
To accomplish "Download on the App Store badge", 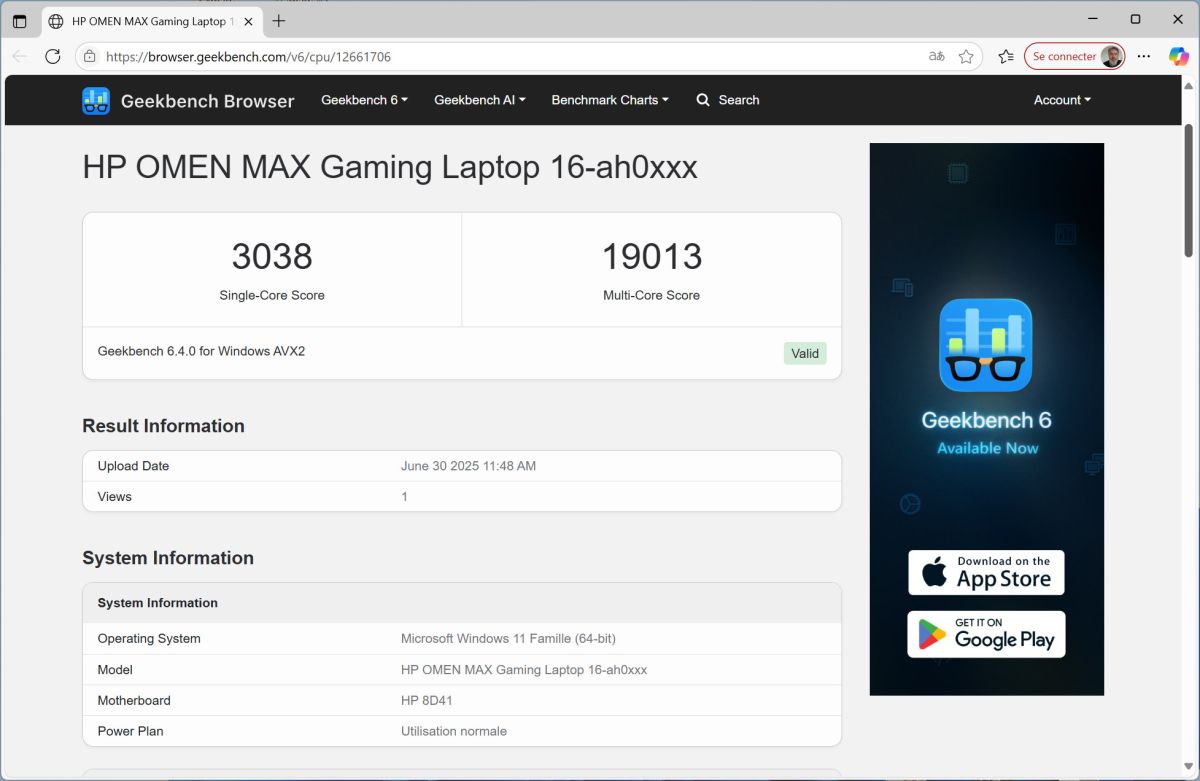I will (x=986, y=572).
